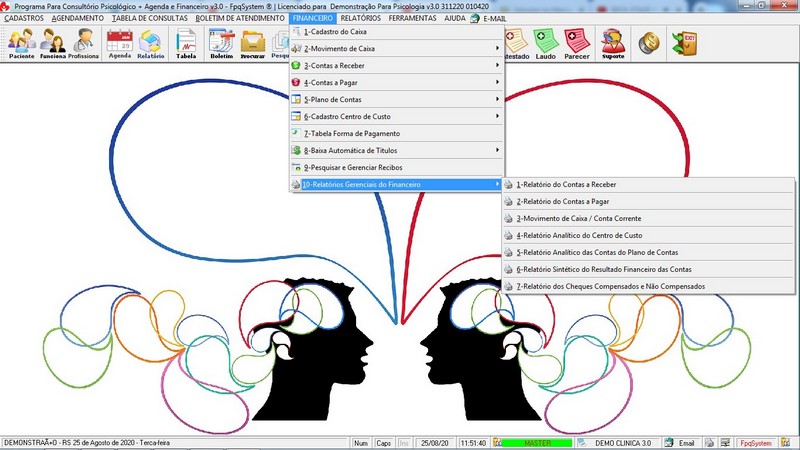This screenshot has width=800, height=450.
Task: Click the Paciente toolbar icon
Action: click(x=22, y=44)
